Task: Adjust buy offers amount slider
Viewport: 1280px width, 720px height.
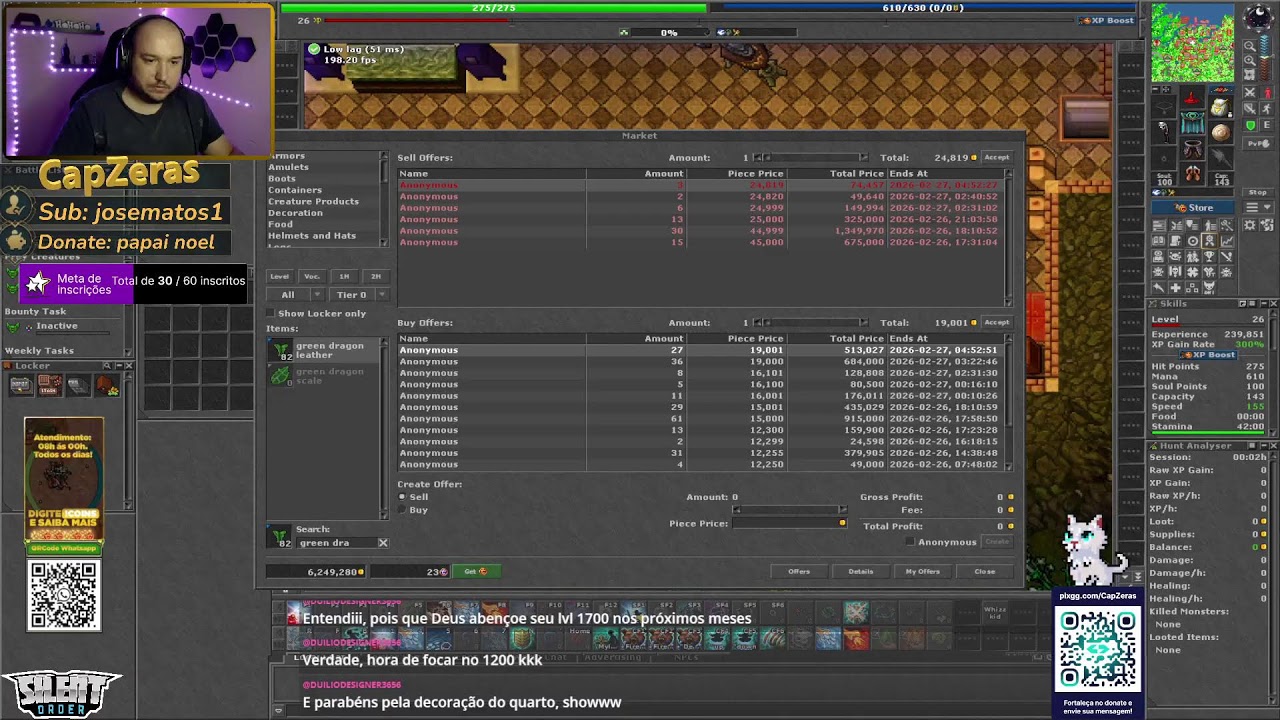Action: click(x=813, y=322)
